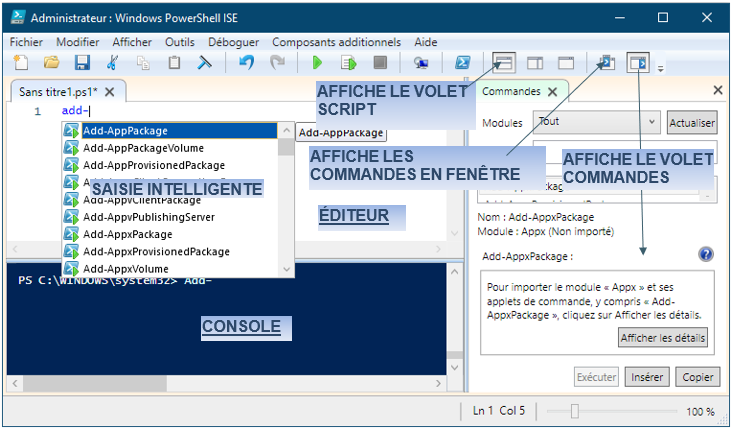Show the script pane on top icon
The height and width of the screenshot is (429, 735).
504,63
